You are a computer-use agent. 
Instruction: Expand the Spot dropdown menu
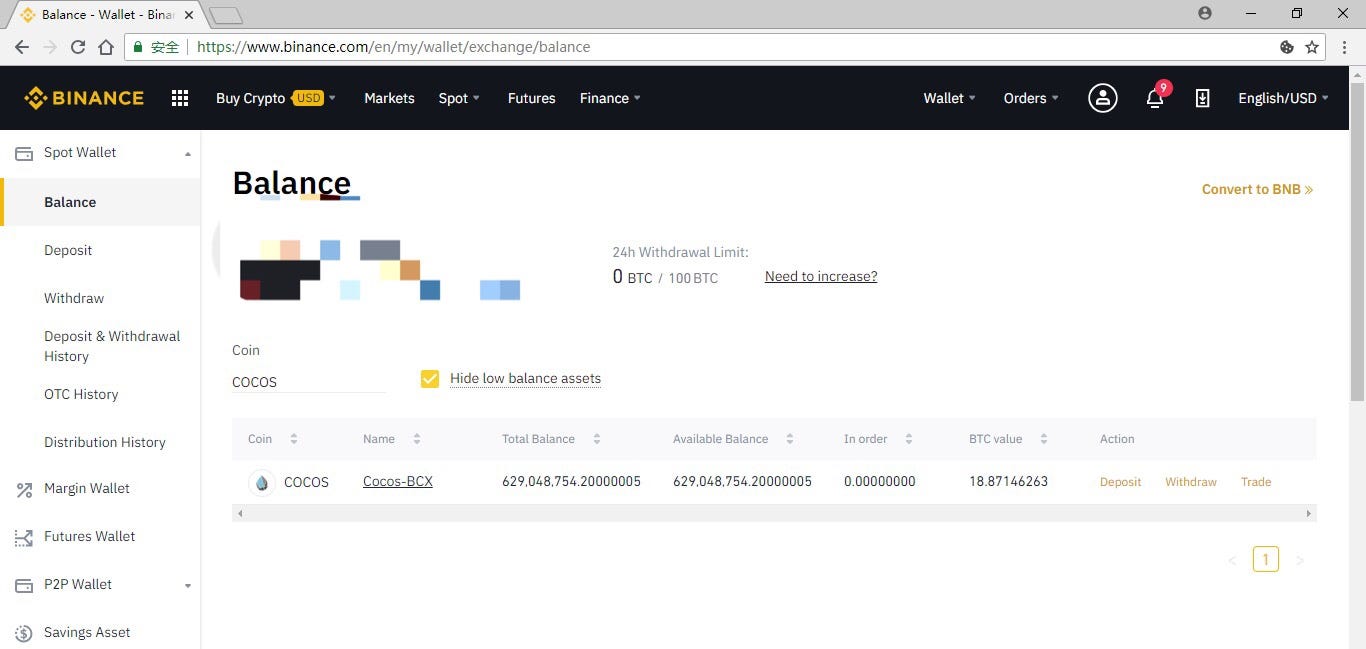[x=459, y=98]
